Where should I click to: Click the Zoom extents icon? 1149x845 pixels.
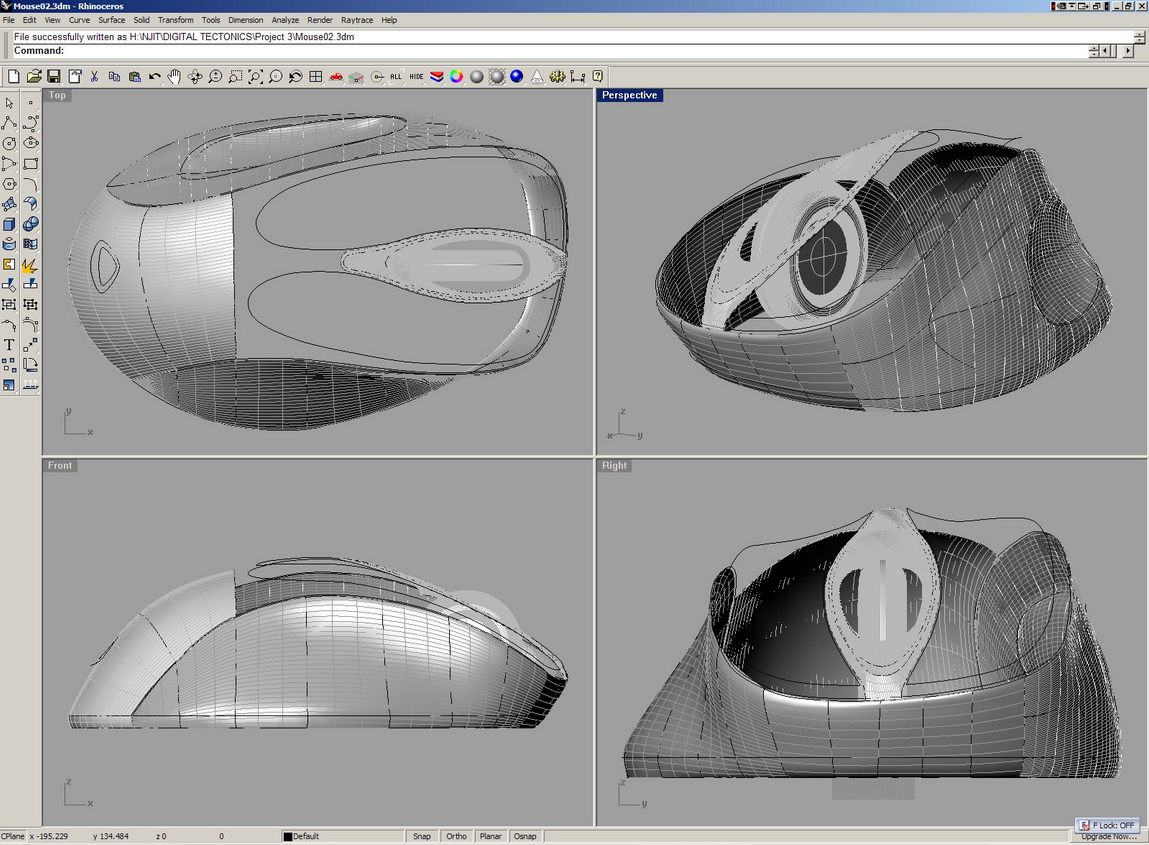click(x=255, y=76)
